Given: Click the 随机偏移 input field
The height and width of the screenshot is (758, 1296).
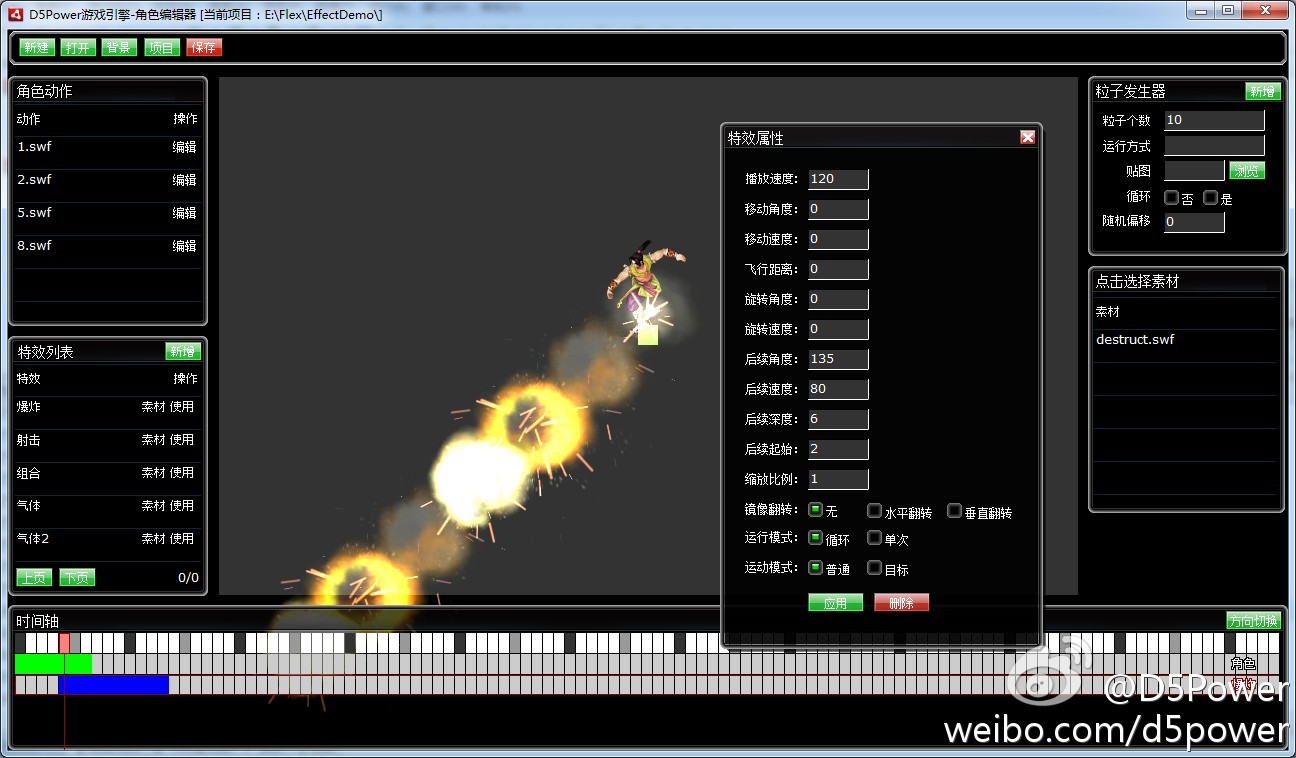Looking at the screenshot, I should [1194, 222].
